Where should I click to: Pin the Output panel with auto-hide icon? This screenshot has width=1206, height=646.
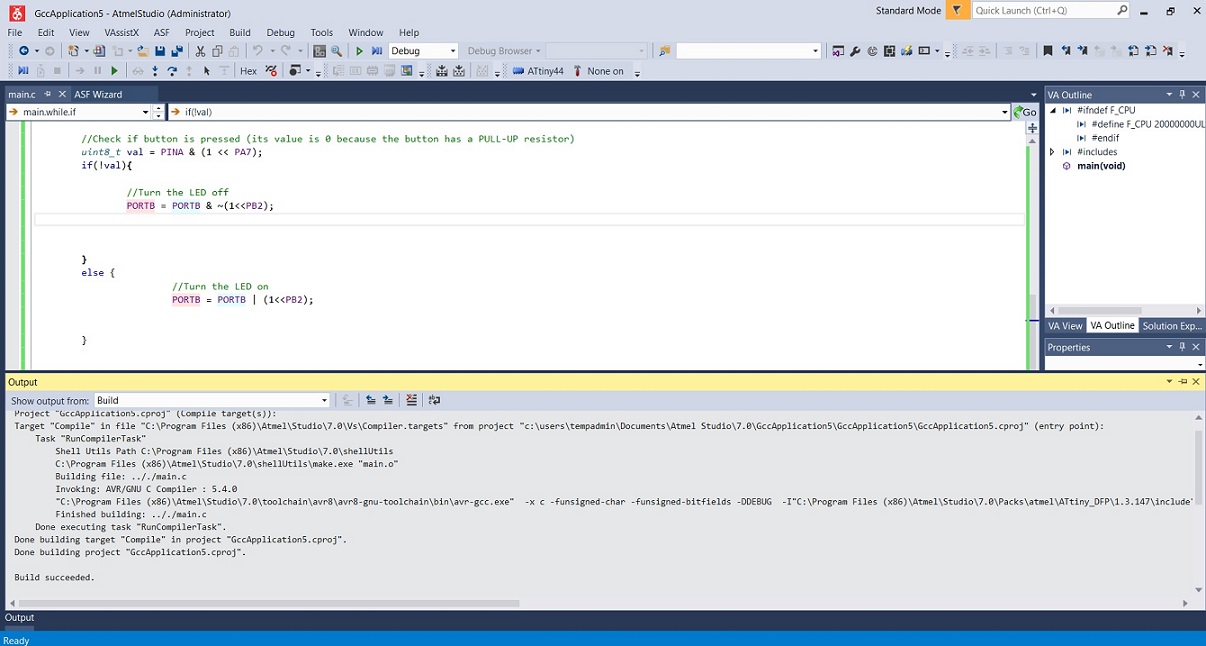[1183, 382]
